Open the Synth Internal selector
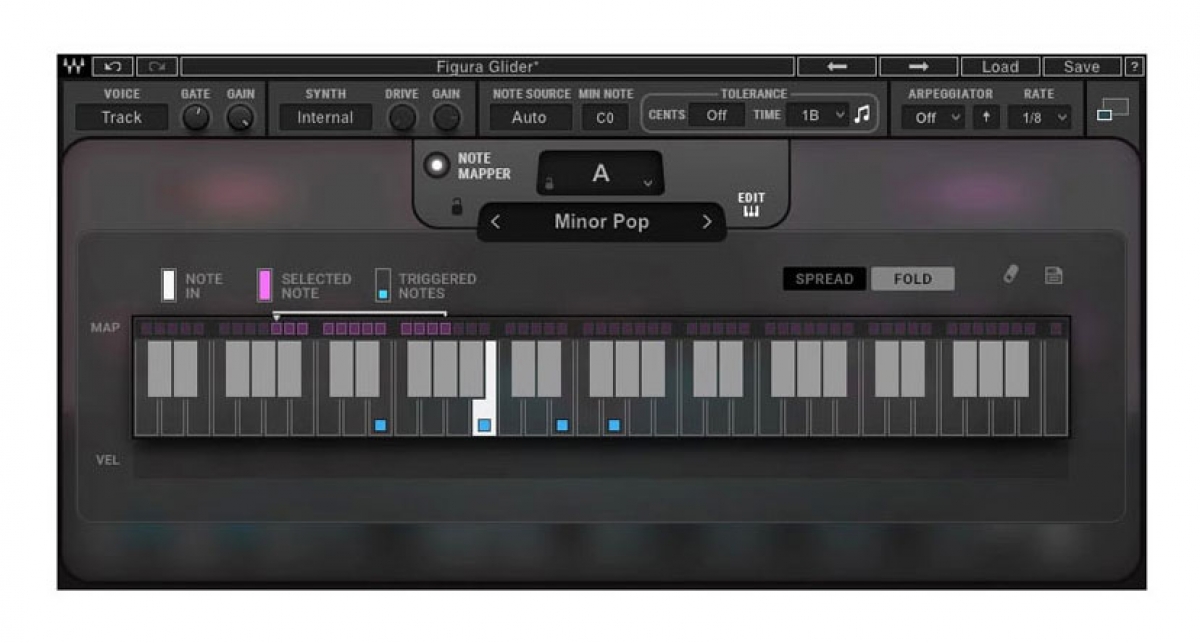Image resolution: width=1200 pixels, height=643 pixels. click(x=325, y=117)
